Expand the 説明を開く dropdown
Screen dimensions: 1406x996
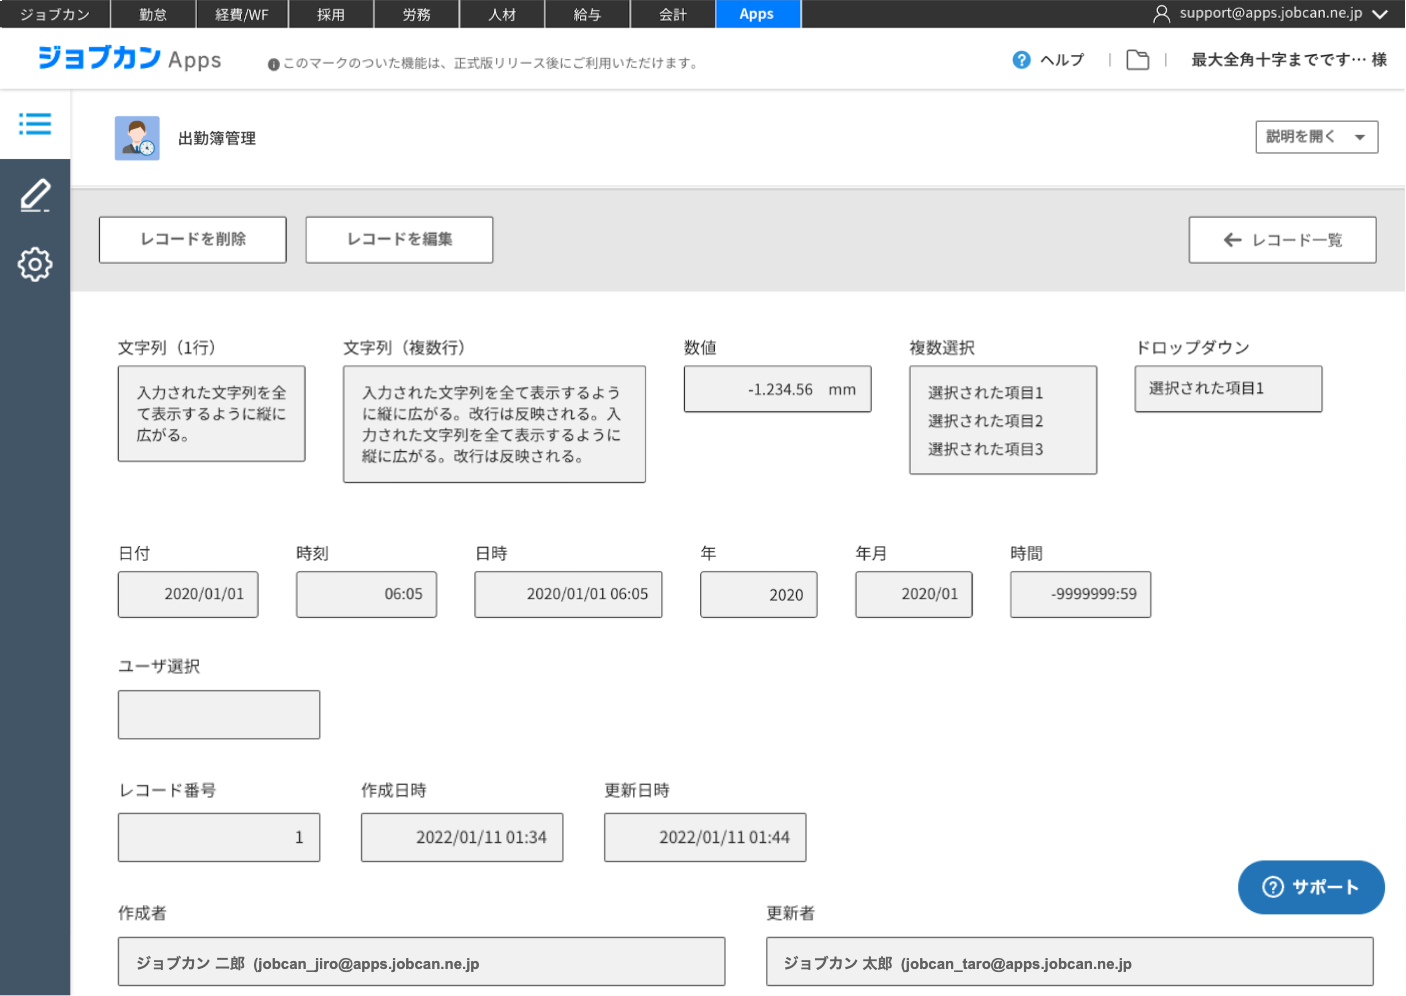pos(1316,137)
